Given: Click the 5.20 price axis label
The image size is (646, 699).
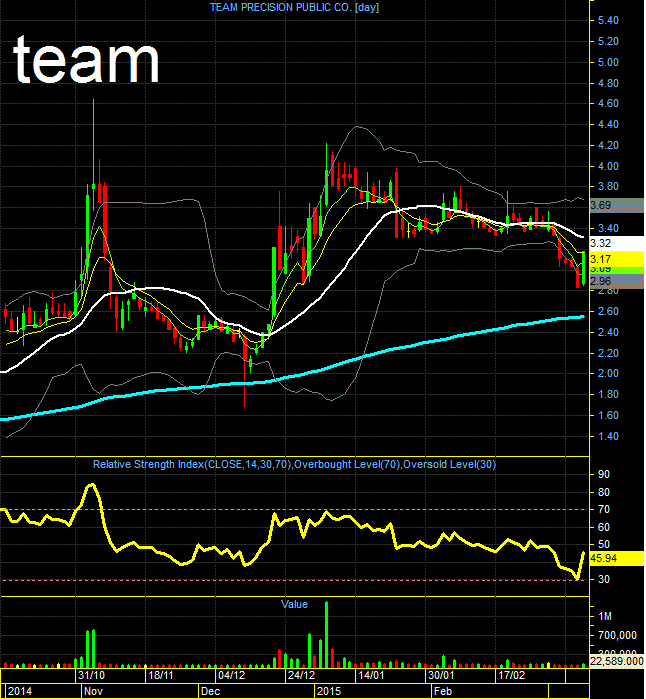Looking at the screenshot, I should [x=608, y=41].
